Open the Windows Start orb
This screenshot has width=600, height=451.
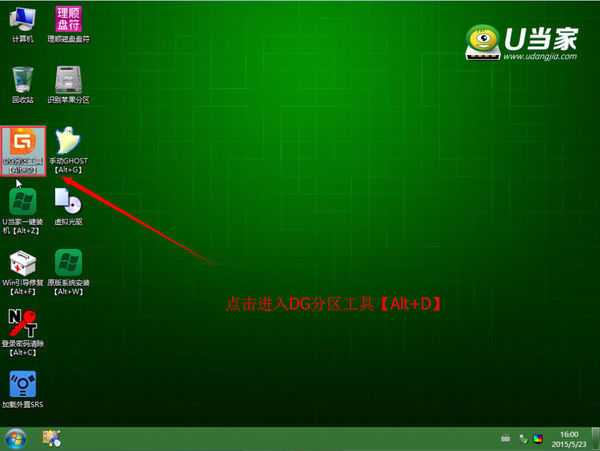point(16,439)
